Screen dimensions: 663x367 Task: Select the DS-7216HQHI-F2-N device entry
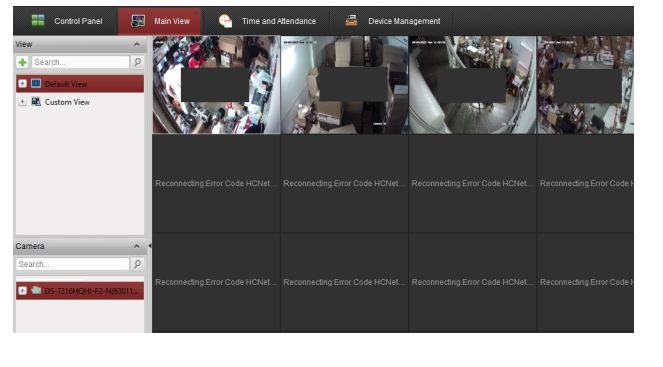[x=80, y=291]
